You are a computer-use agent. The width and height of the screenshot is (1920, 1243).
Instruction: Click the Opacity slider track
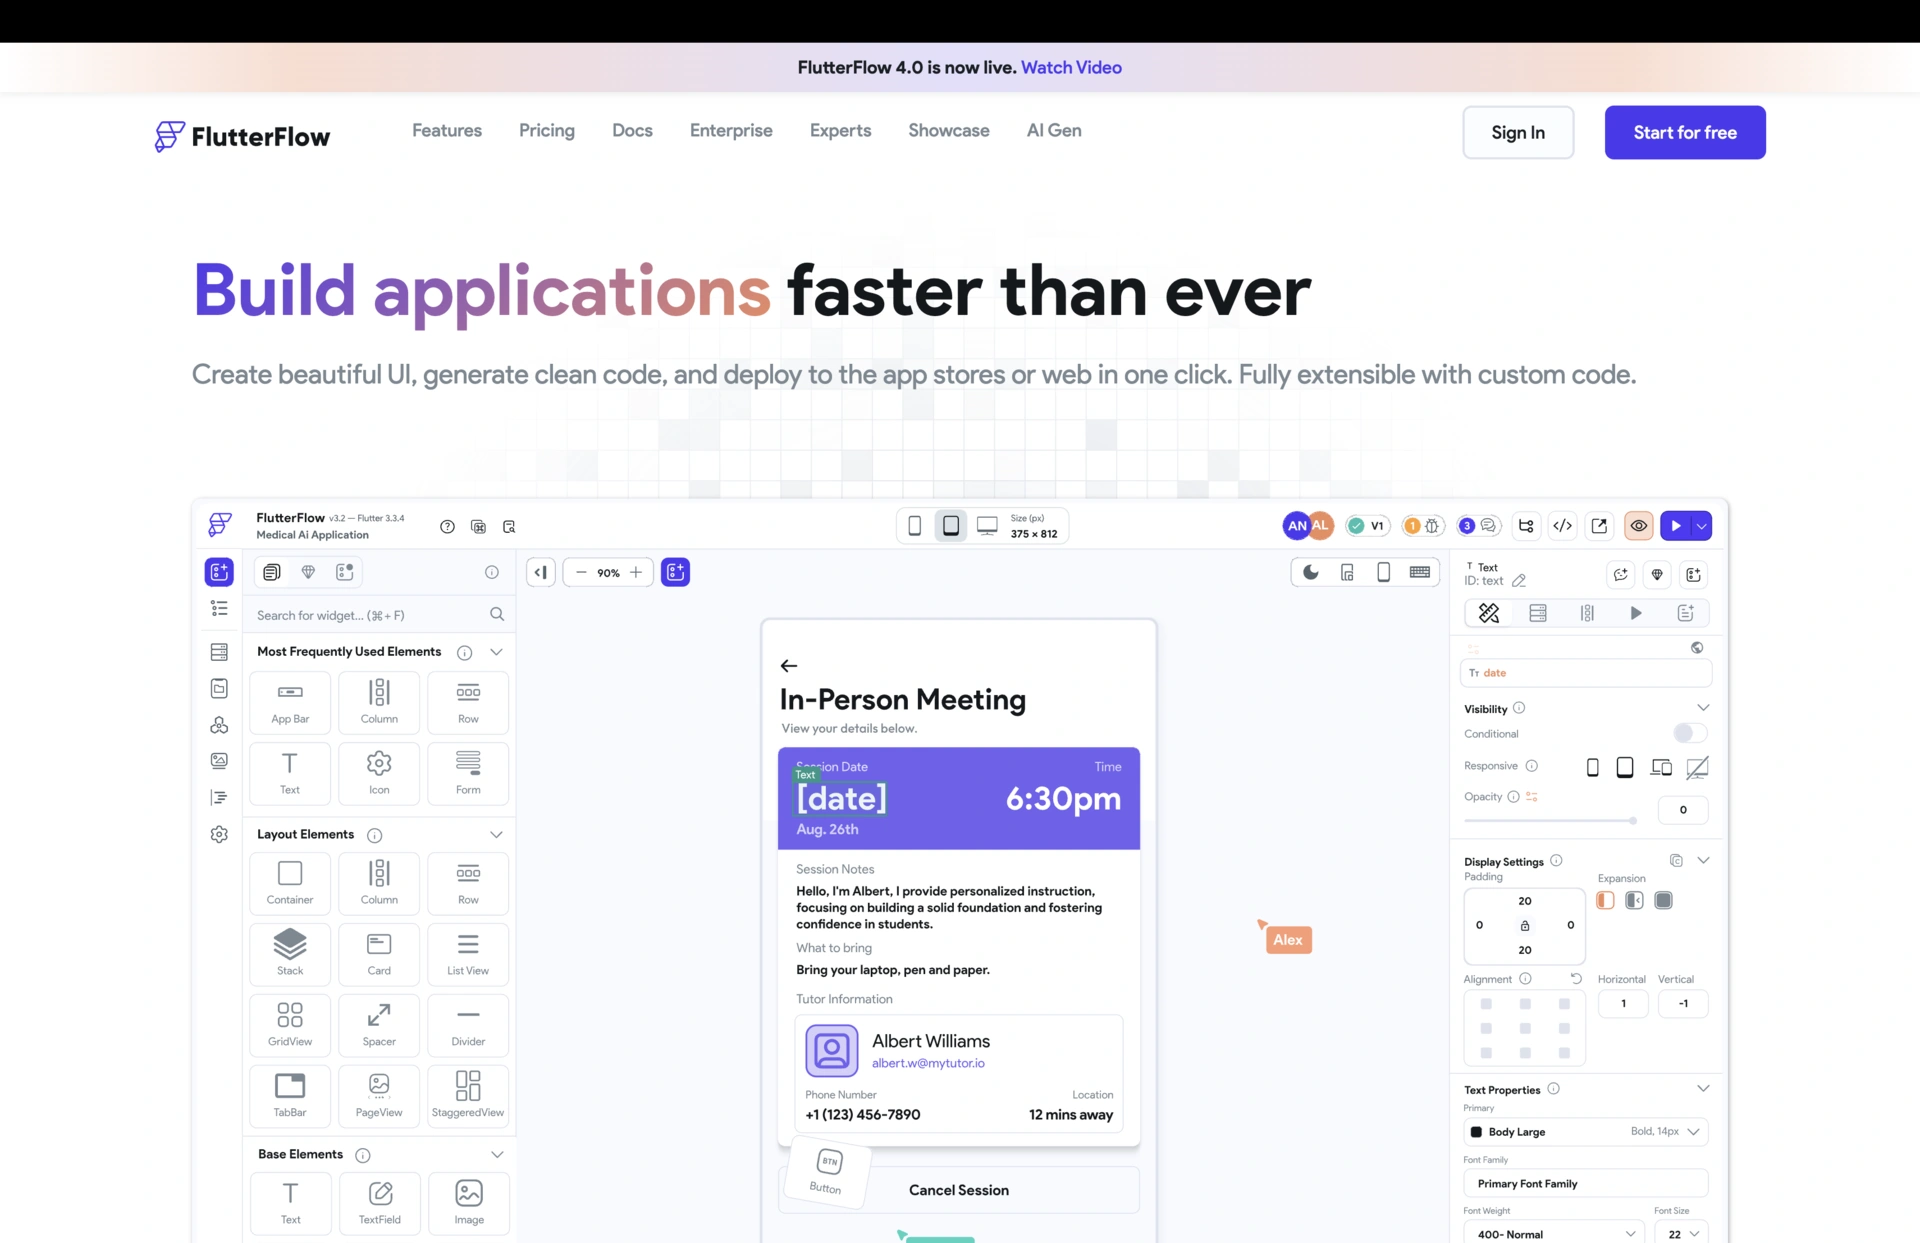(x=1550, y=820)
